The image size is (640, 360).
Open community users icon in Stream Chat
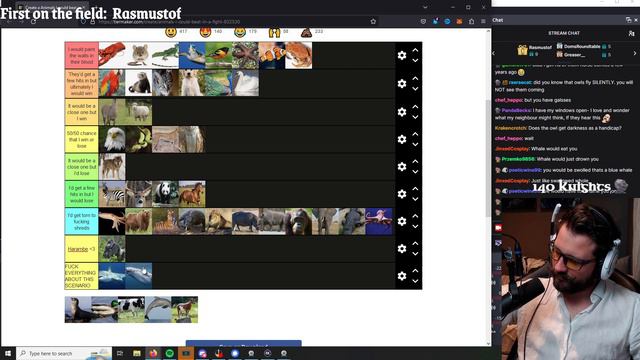(631, 33)
